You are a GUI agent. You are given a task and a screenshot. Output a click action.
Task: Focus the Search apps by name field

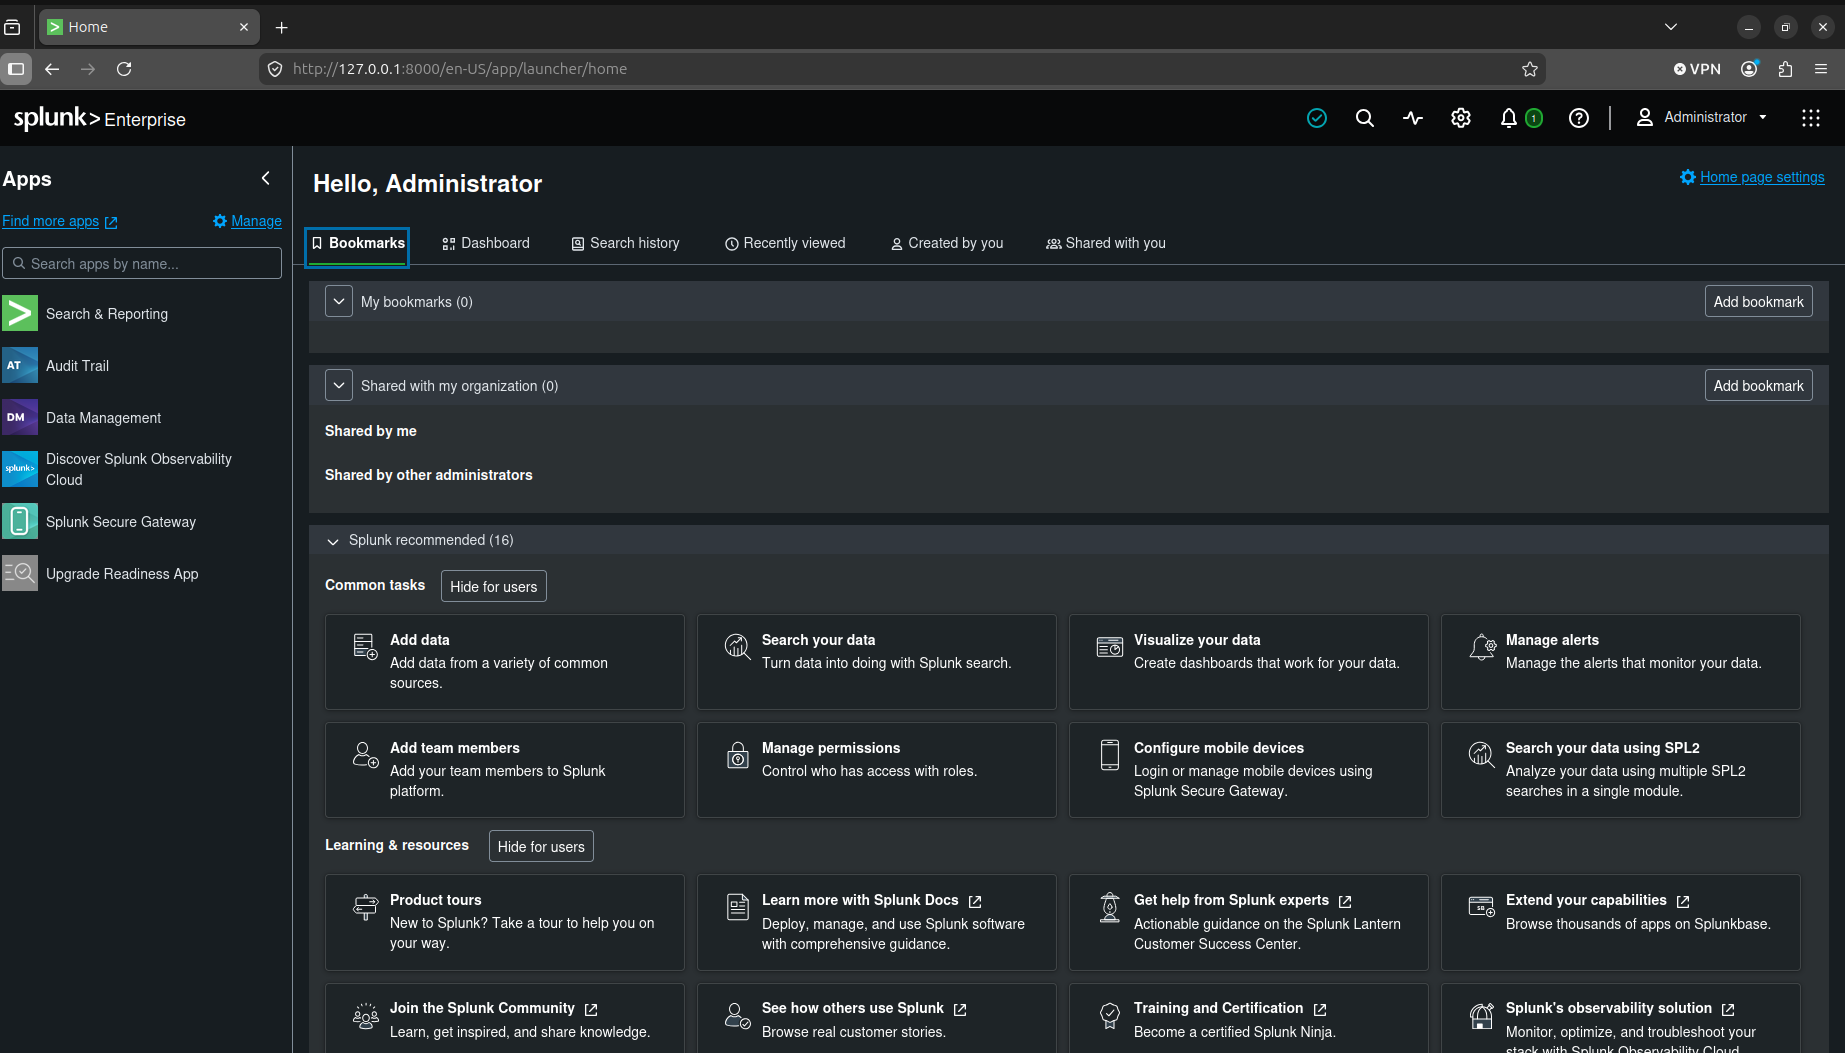(x=142, y=263)
